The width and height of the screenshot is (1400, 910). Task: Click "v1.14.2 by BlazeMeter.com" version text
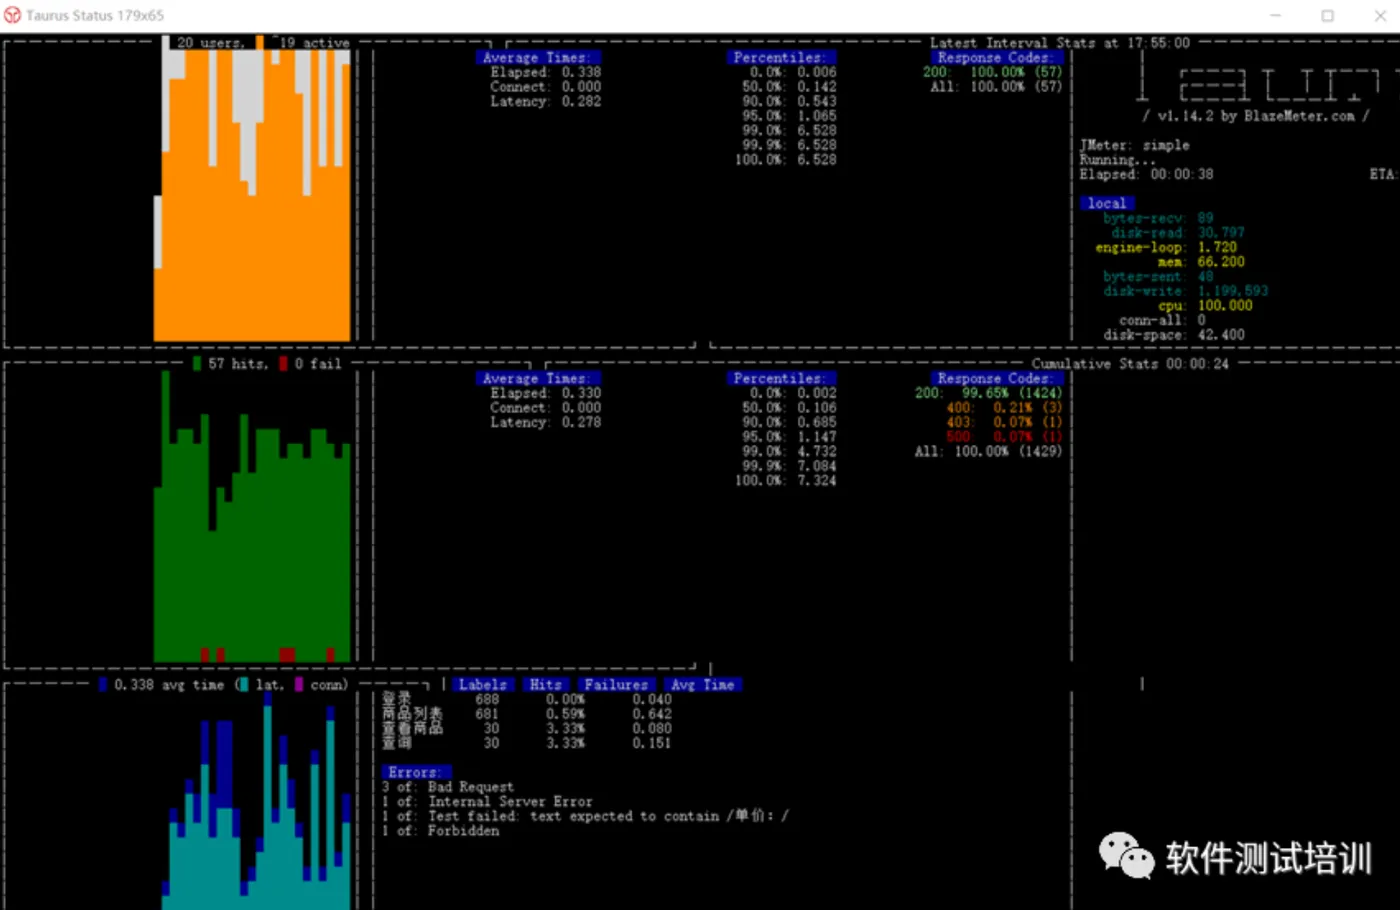[1256, 116]
